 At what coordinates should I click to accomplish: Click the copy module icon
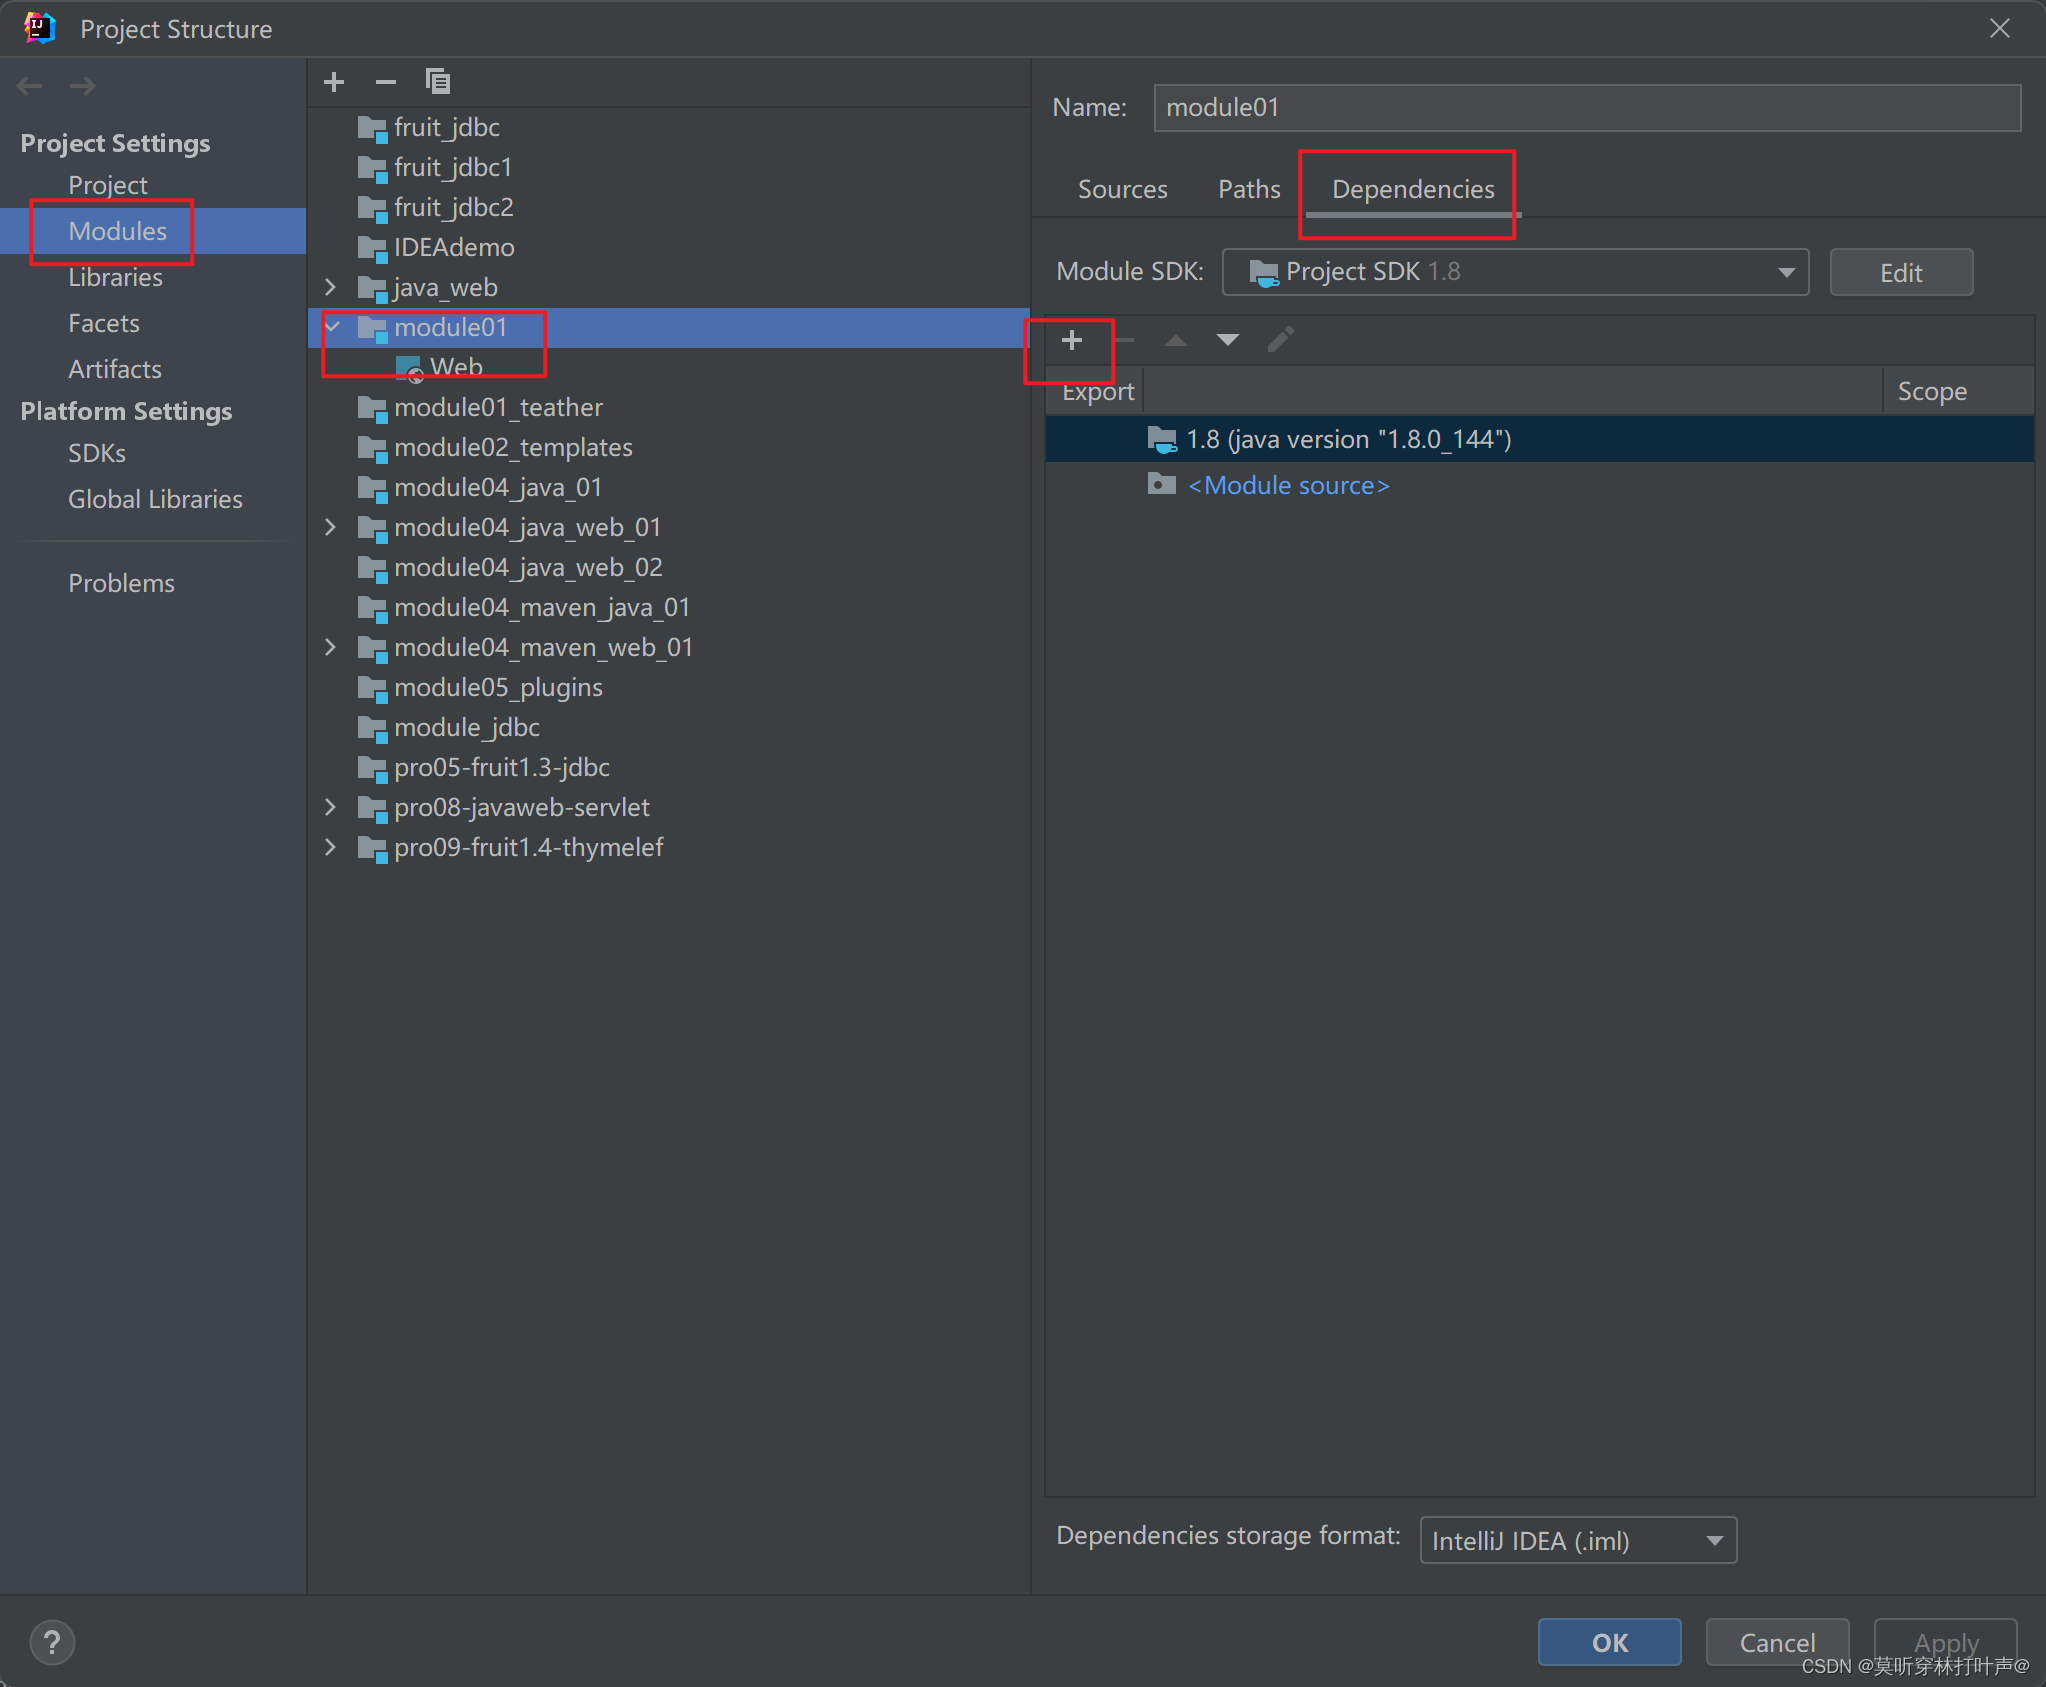pos(438,82)
